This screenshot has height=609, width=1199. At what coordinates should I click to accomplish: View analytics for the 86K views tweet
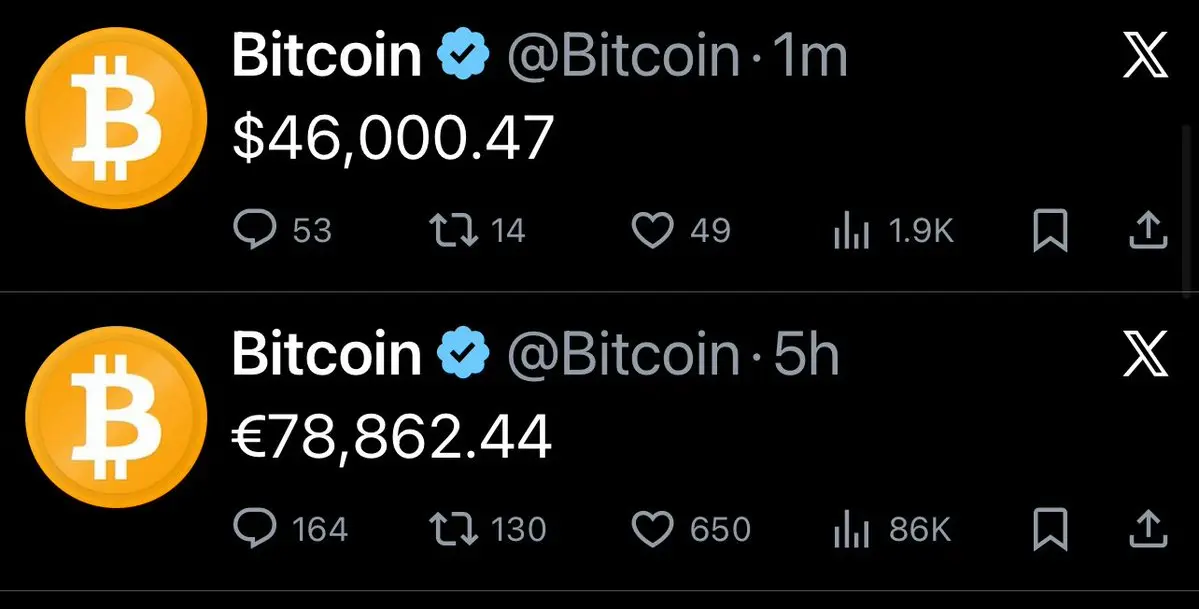click(849, 528)
